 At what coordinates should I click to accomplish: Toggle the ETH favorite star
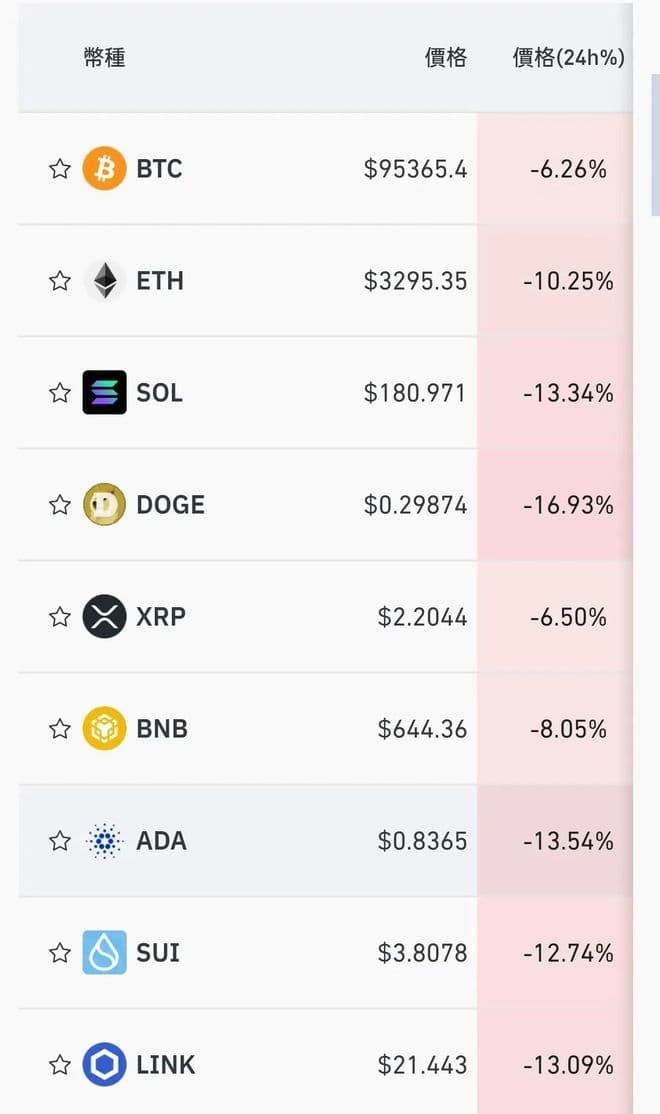click(60, 280)
